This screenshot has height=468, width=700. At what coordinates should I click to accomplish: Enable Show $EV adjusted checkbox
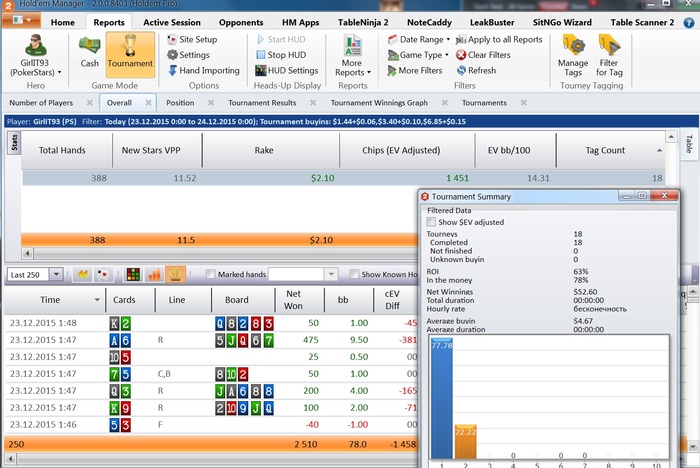pyautogui.click(x=431, y=222)
